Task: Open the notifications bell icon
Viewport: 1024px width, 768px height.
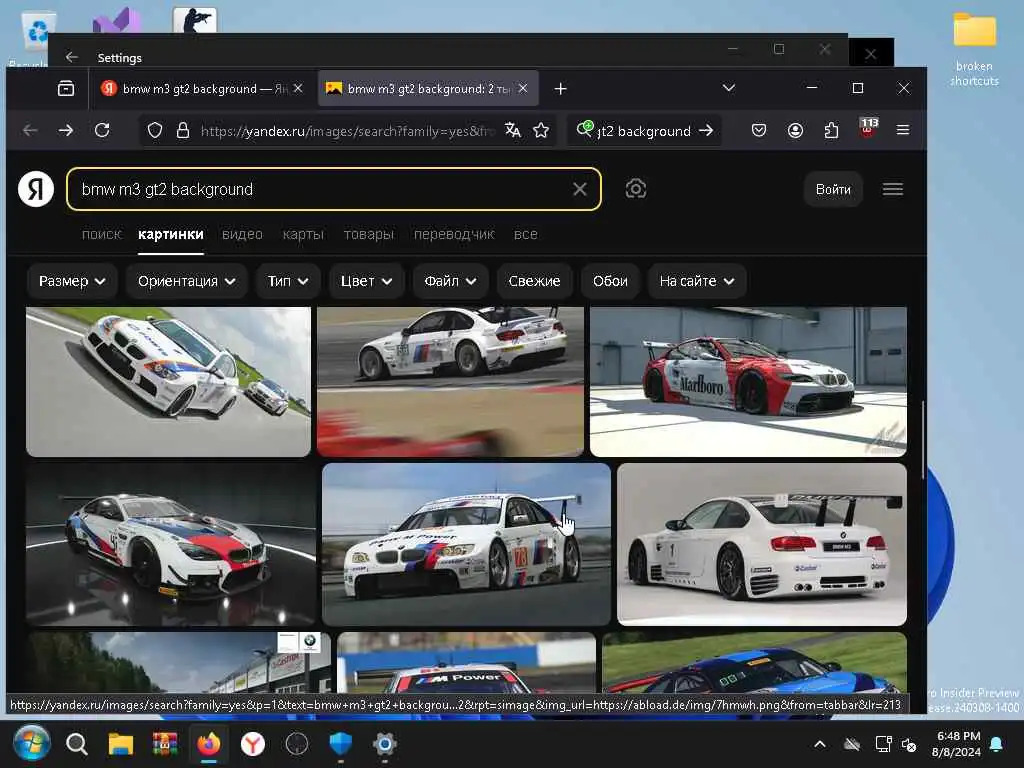Action: tap(997, 744)
